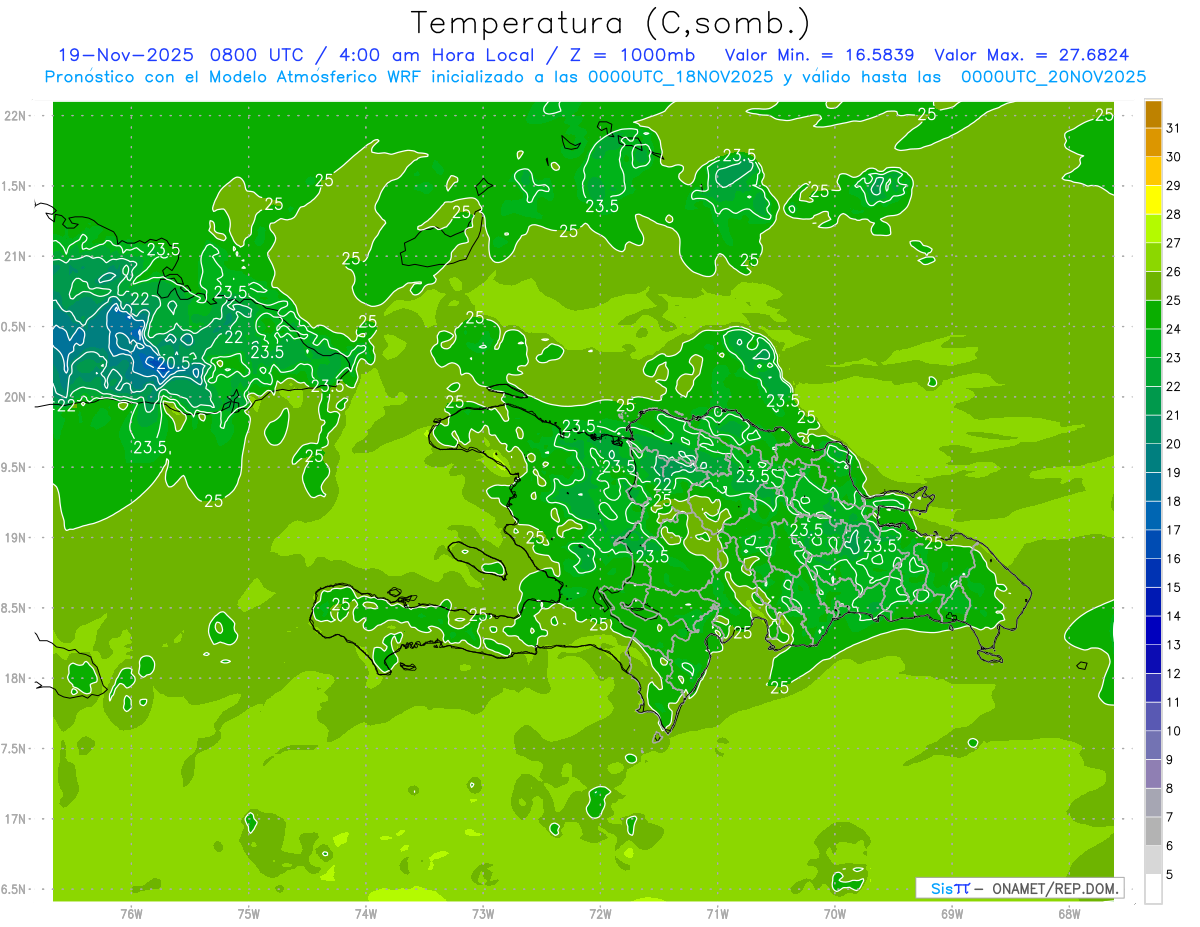Select the blue segment between 16 and 17
The height and width of the screenshot is (927, 1200).
(1153, 545)
